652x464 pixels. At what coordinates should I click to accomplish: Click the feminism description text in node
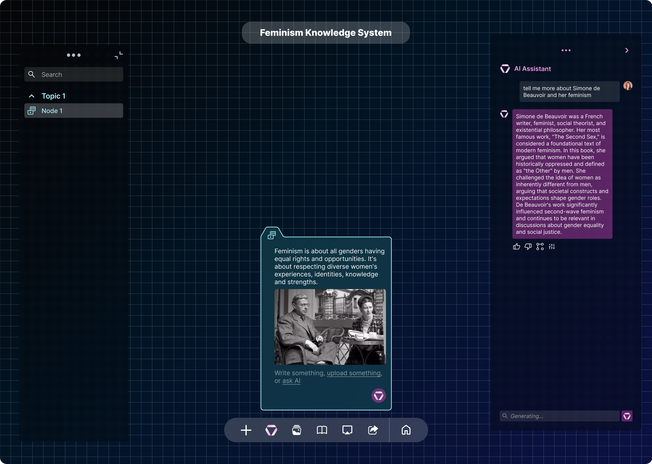tap(329, 267)
